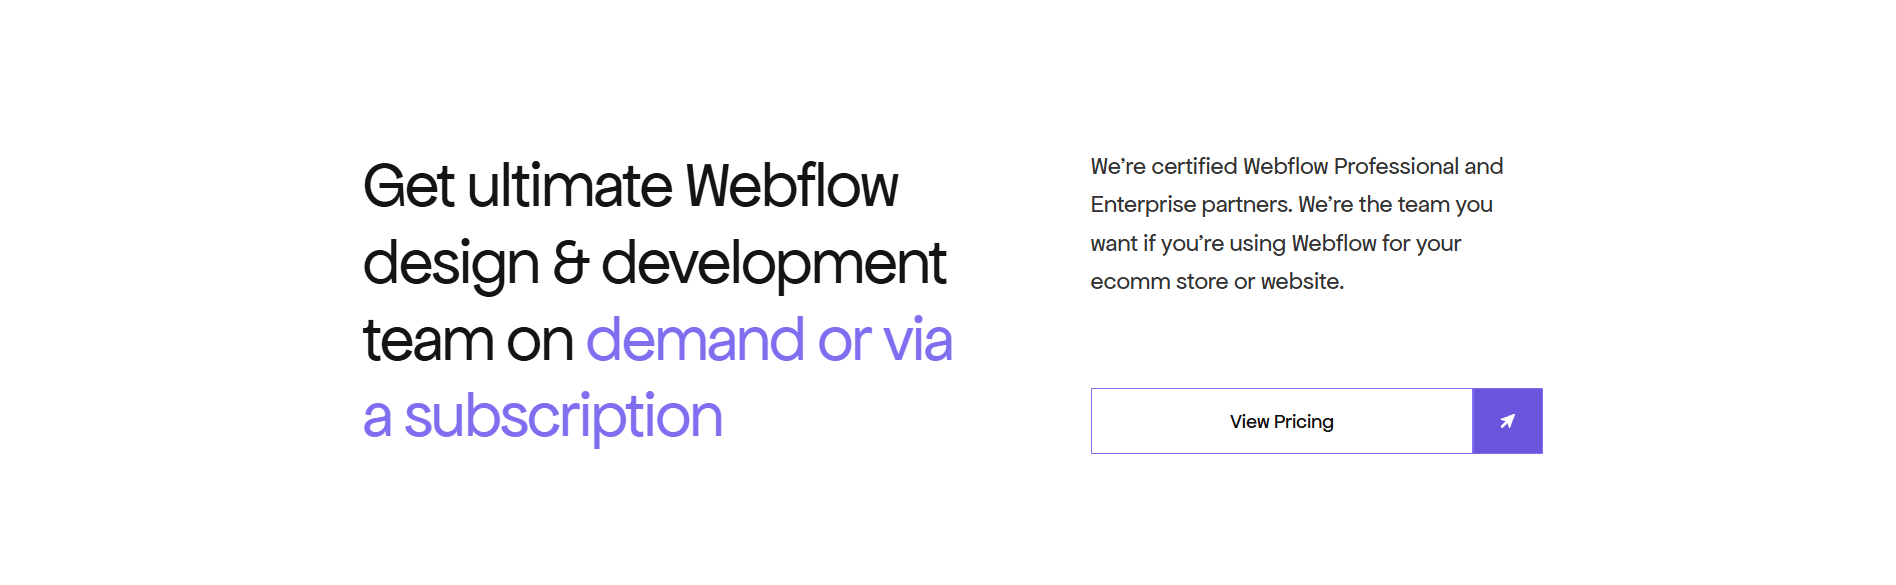The width and height of the screenshot is (1896, 585).
Task: Click "Webflow" in the paragraph's first line
Action: pos(1285,167)
